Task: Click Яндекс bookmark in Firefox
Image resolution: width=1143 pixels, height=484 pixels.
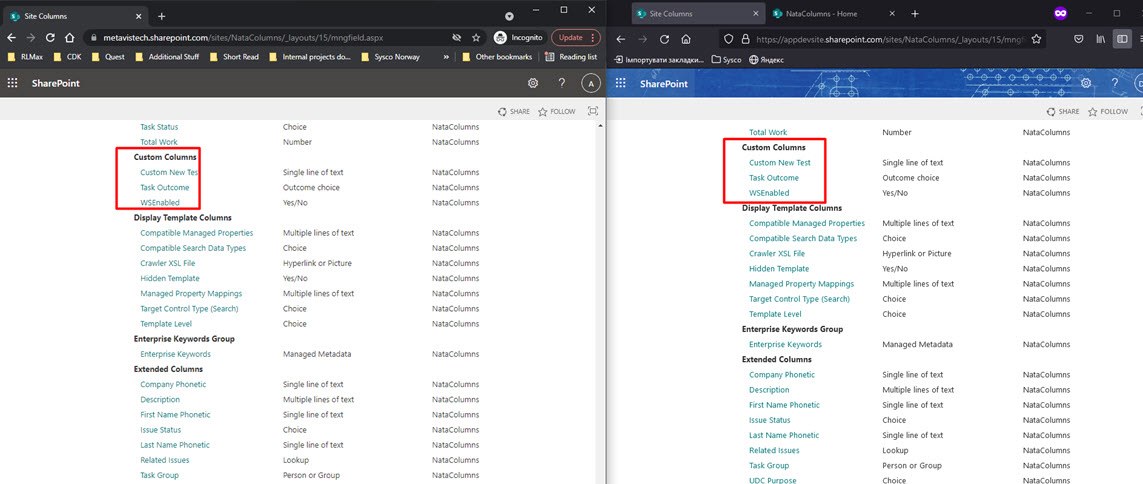Action: pyautogui.click(x=765, y=60)
